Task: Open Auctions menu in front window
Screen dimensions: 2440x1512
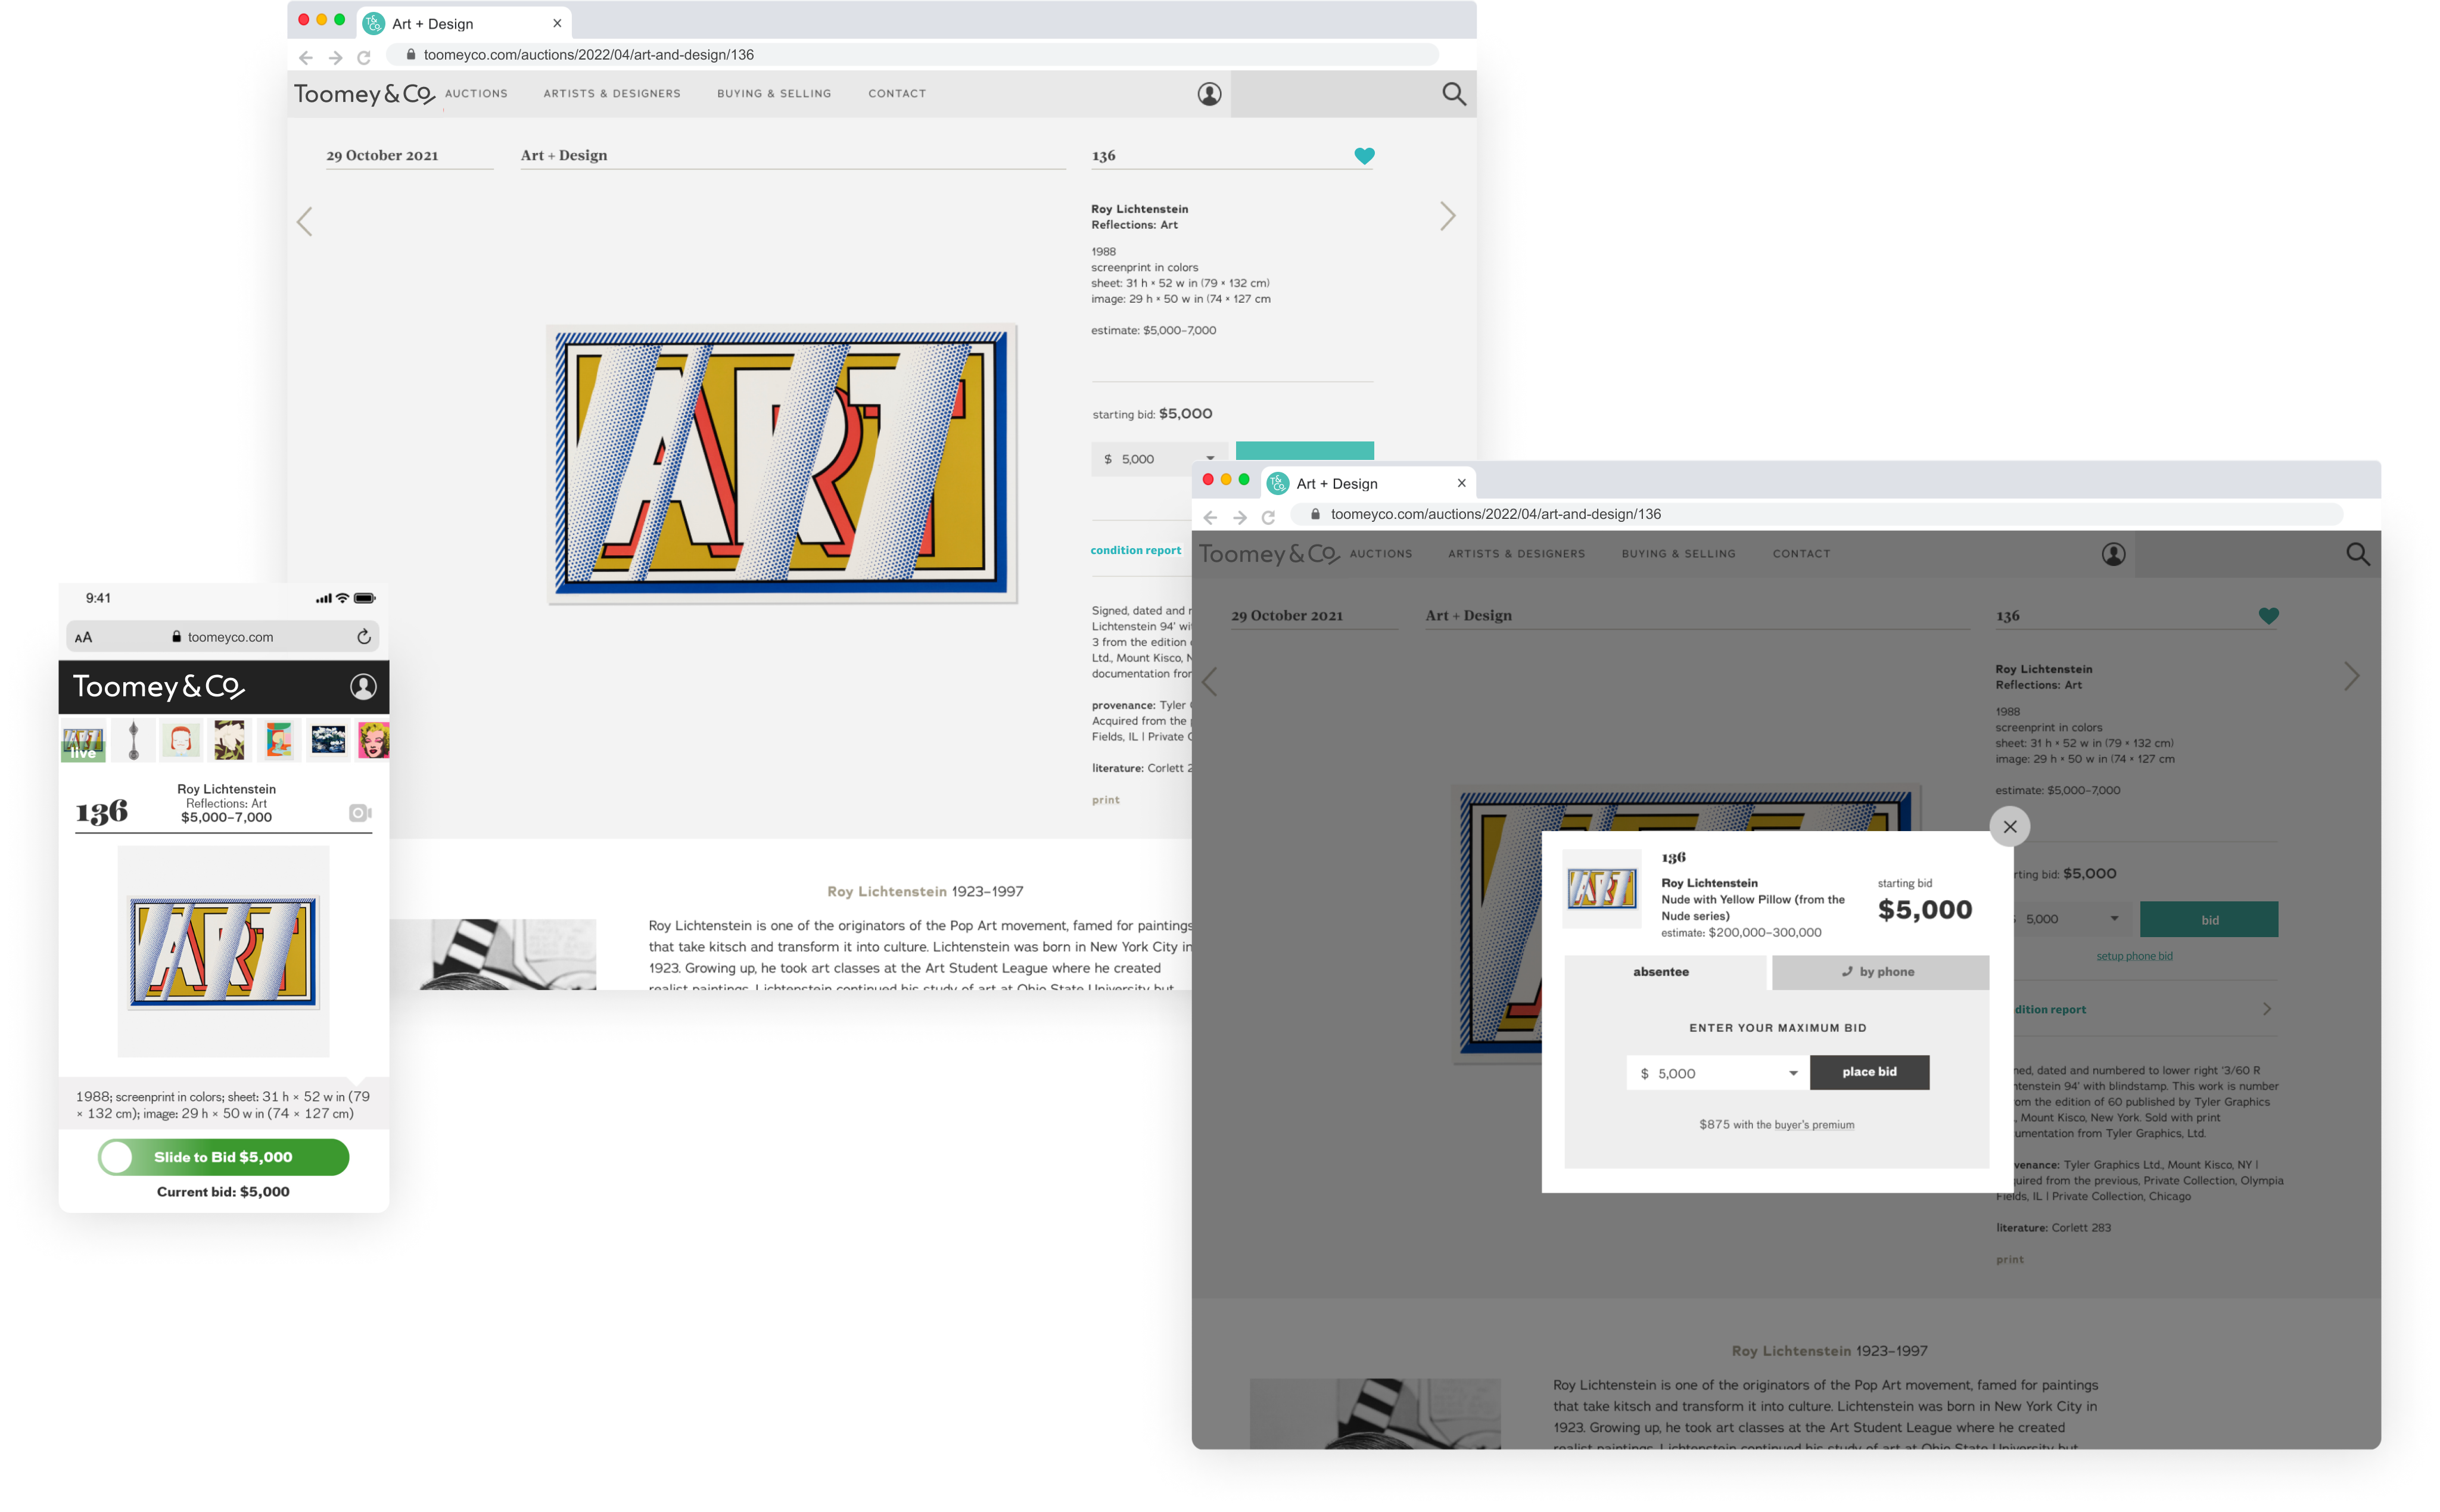Action: pyautogui.click(x=1380, y=554)
